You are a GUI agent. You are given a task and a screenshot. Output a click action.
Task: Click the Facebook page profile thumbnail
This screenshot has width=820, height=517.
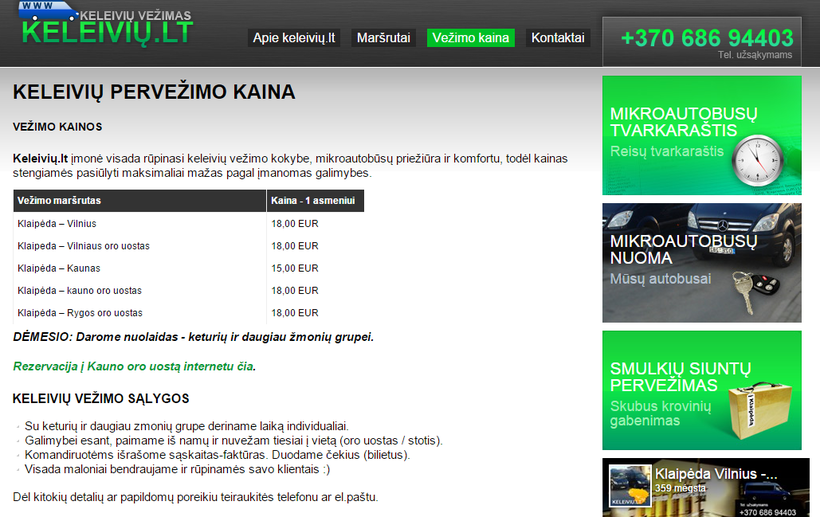tap(630, 486)
